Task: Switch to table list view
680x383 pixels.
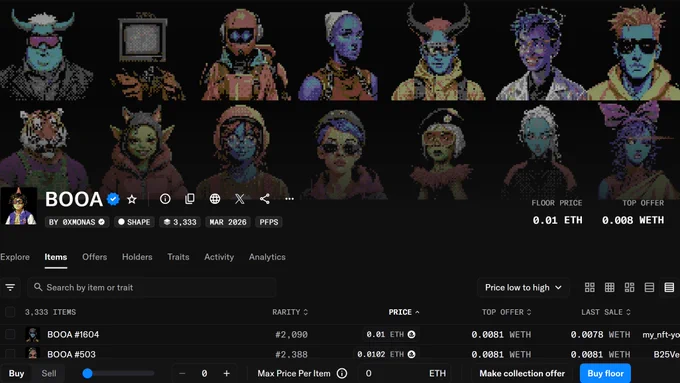Action: (x=669, y=287)
